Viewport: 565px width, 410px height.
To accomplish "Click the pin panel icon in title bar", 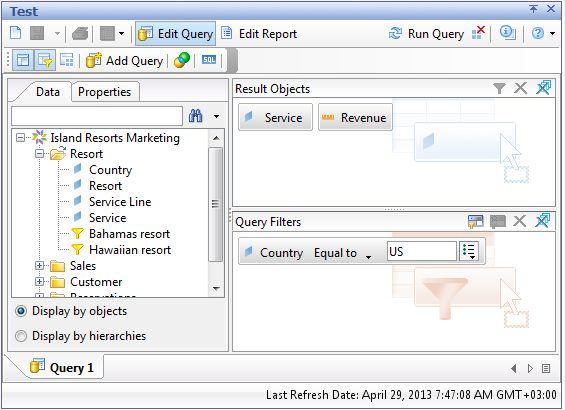I will tap(533, 9).
